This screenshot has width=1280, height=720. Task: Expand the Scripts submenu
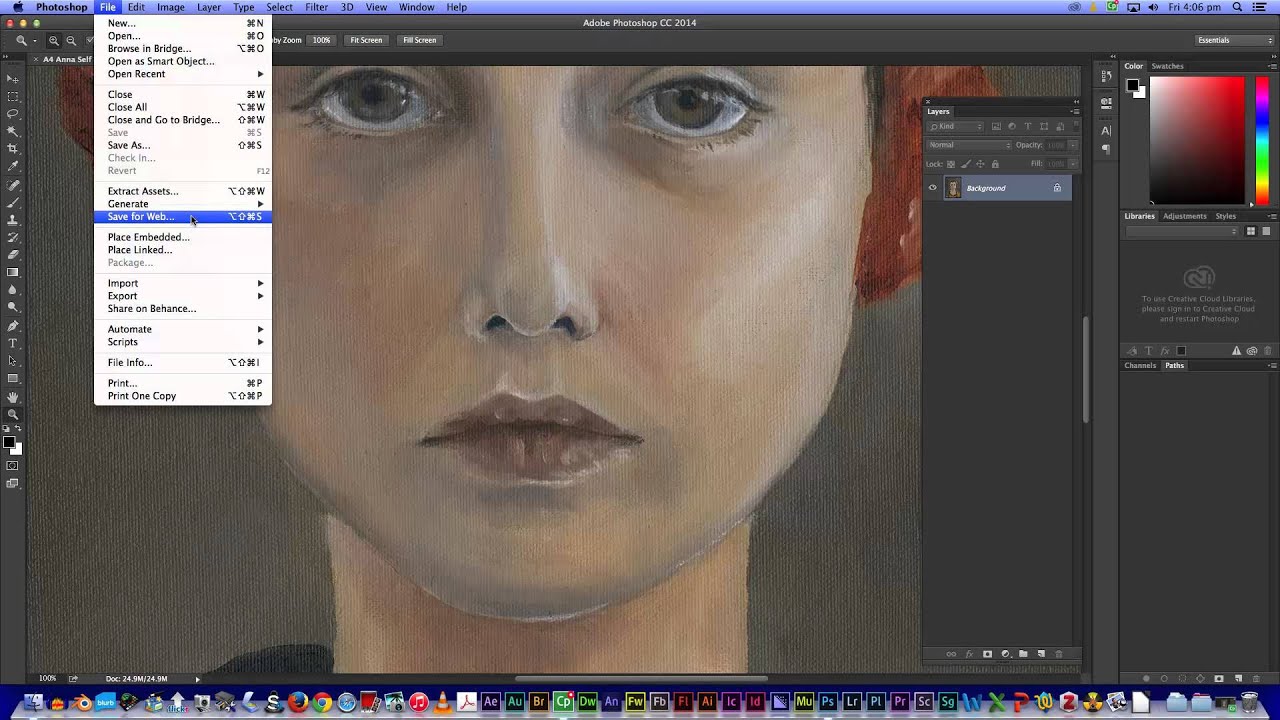(183, 342)
